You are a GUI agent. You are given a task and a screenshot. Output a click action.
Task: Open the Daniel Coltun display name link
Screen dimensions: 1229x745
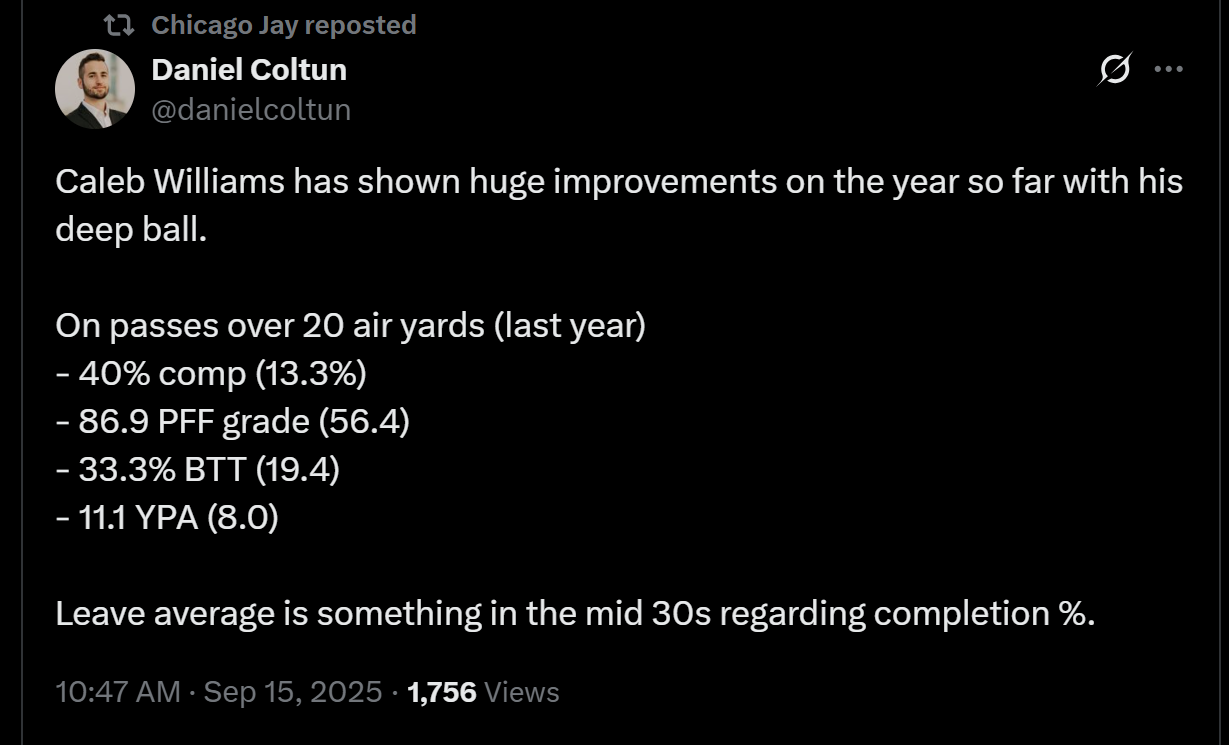tap(249, 70)
